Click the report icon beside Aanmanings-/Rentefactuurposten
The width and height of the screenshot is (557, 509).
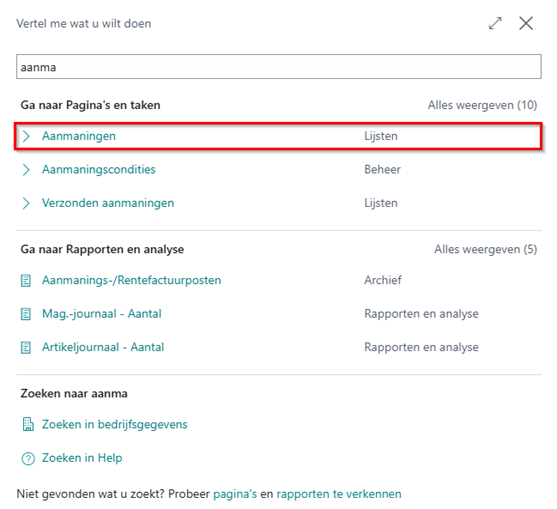click(26, 281)
